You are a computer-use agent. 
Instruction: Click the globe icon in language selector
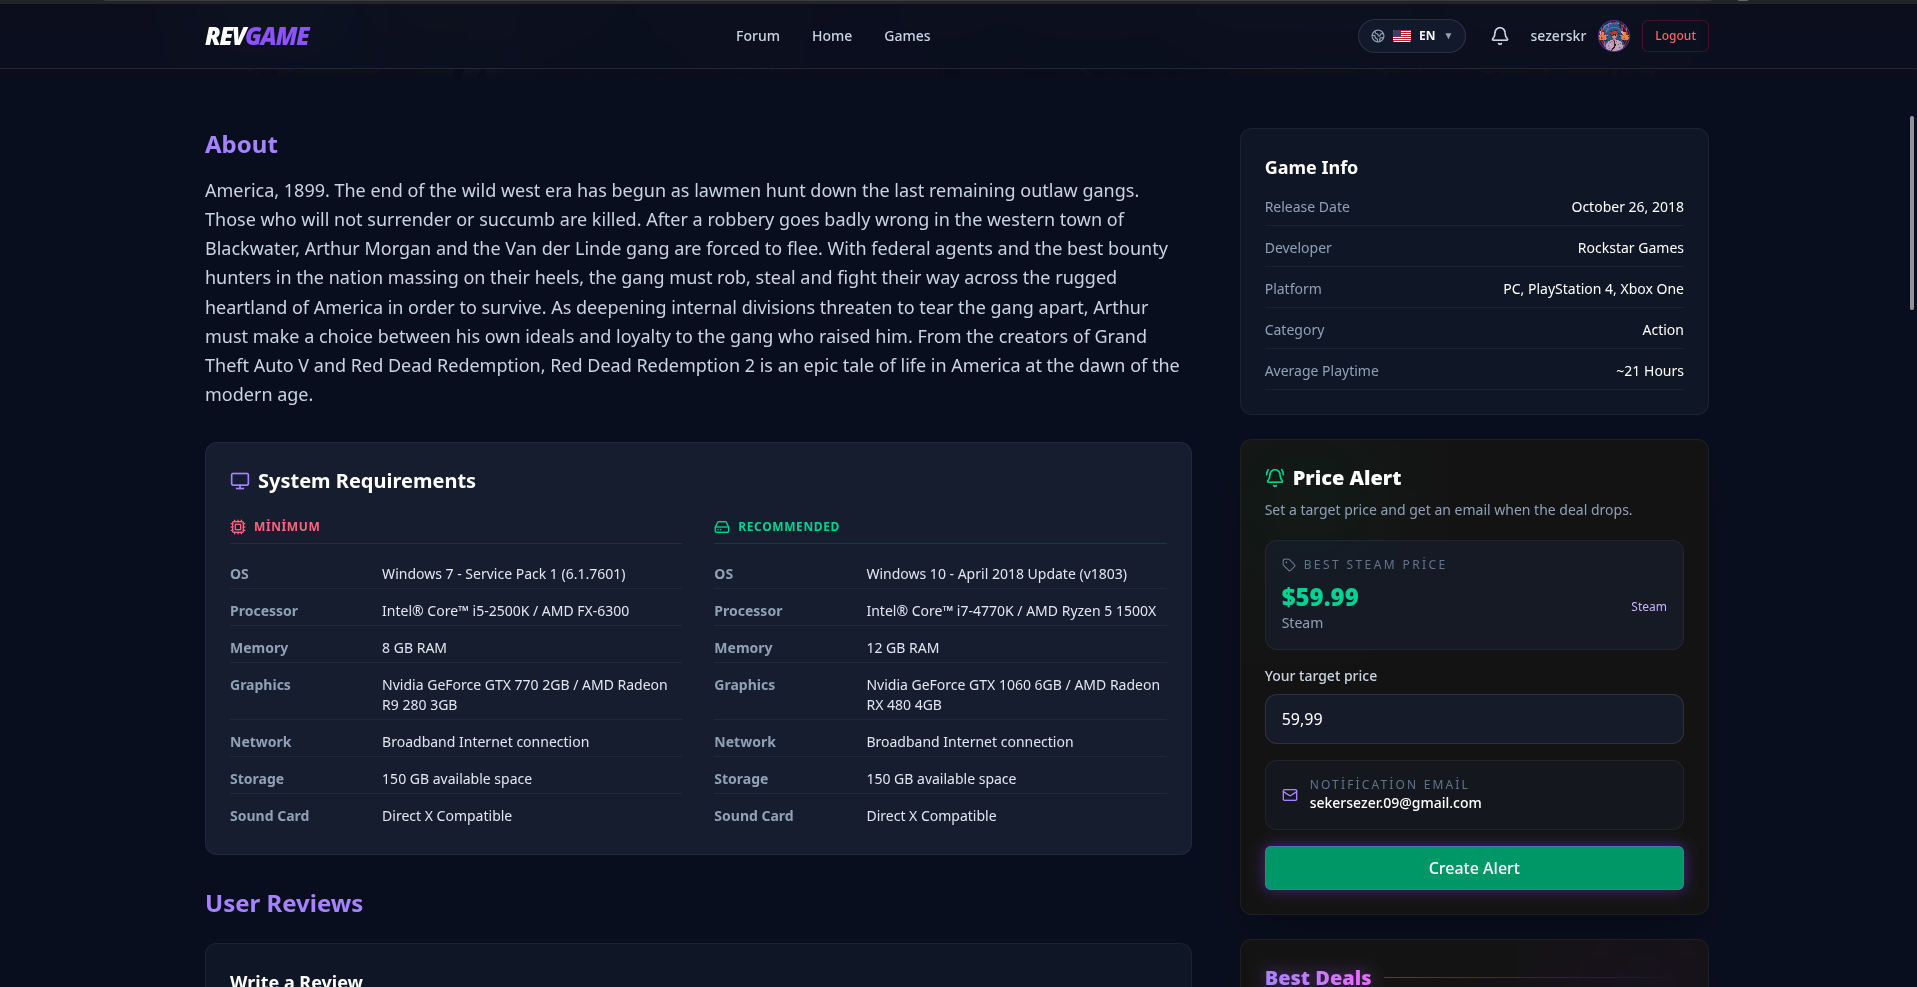coord(1378,36)
